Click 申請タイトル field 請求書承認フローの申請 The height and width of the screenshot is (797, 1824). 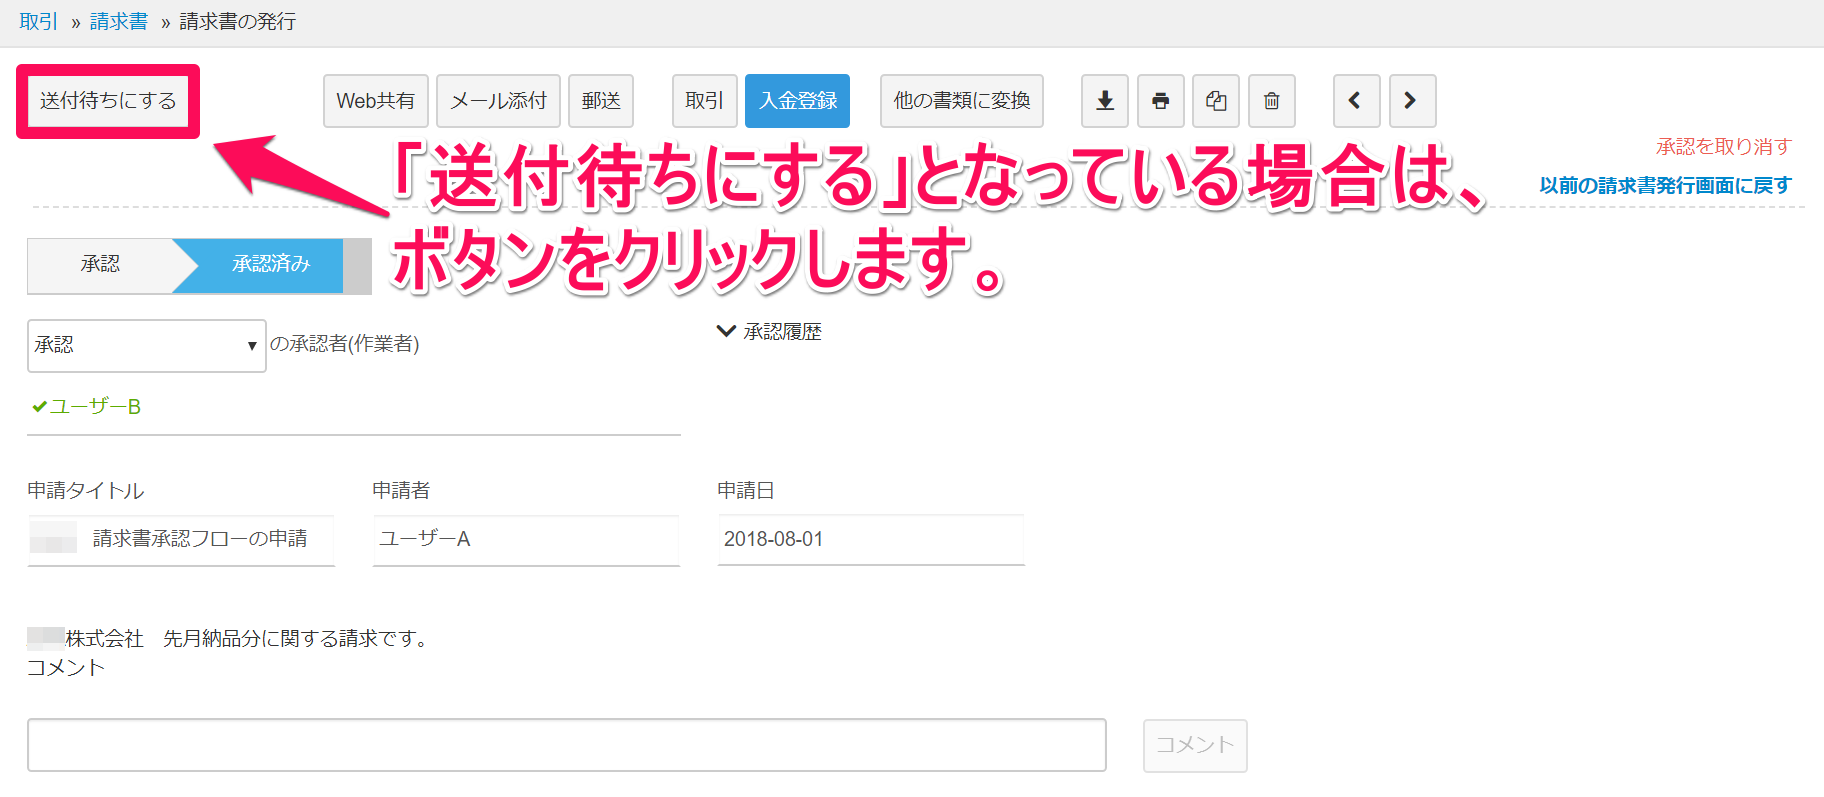(181, 540)
